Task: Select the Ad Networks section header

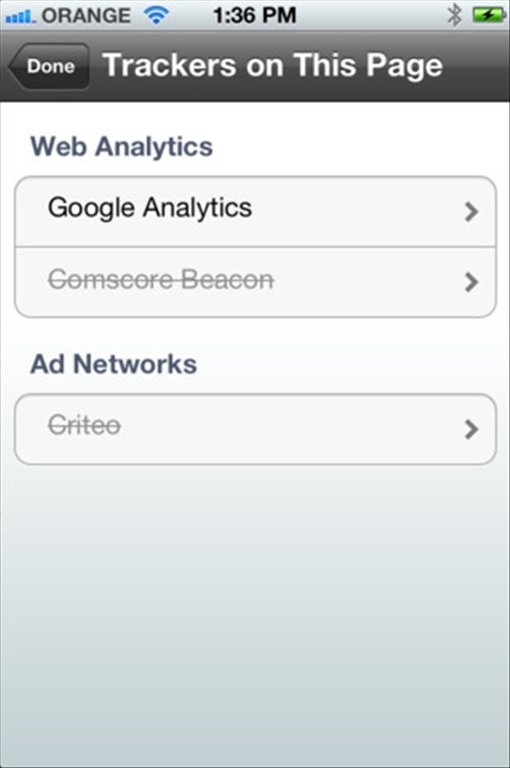Action: tap(114, 364)
